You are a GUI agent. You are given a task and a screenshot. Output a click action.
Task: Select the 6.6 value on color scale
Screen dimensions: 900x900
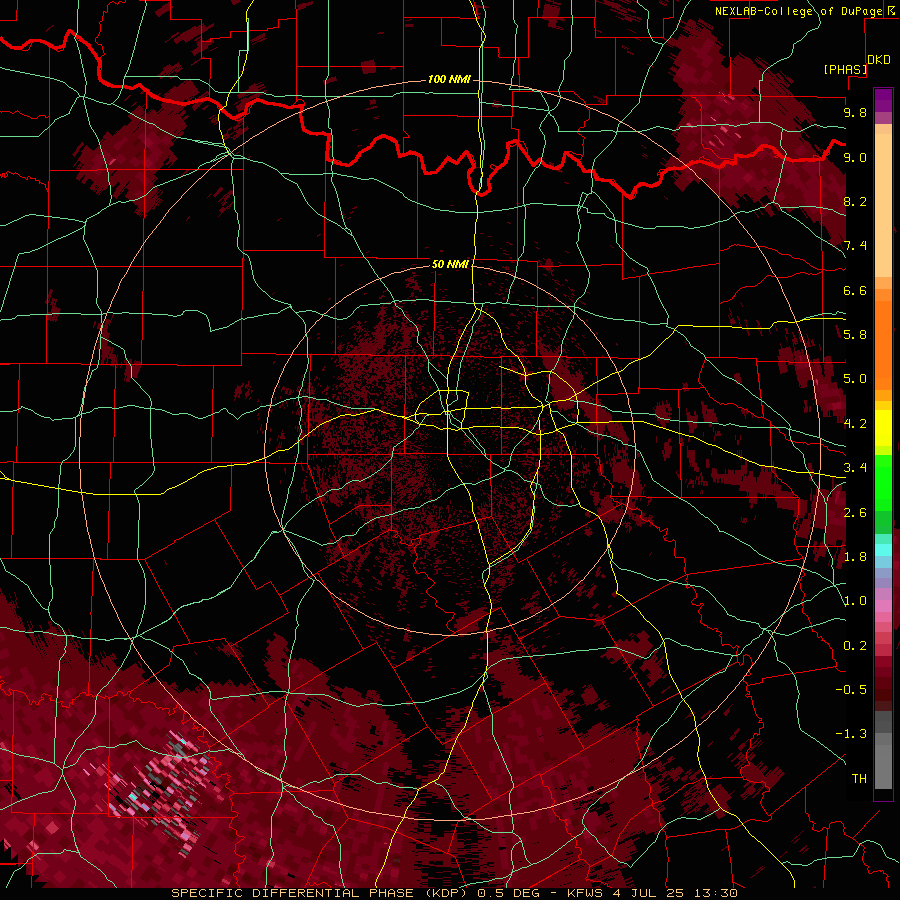[855, 290]
